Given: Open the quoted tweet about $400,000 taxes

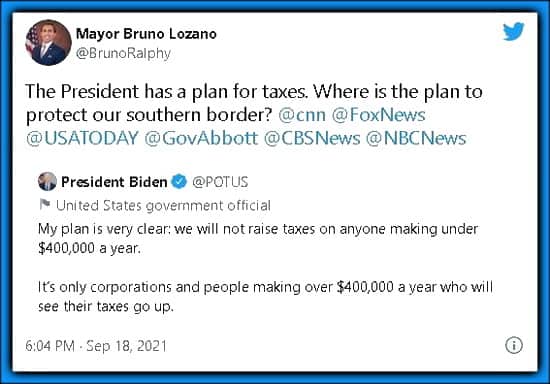Looking at the screenshot, I should pyautogui.click(x=266, y=242).
